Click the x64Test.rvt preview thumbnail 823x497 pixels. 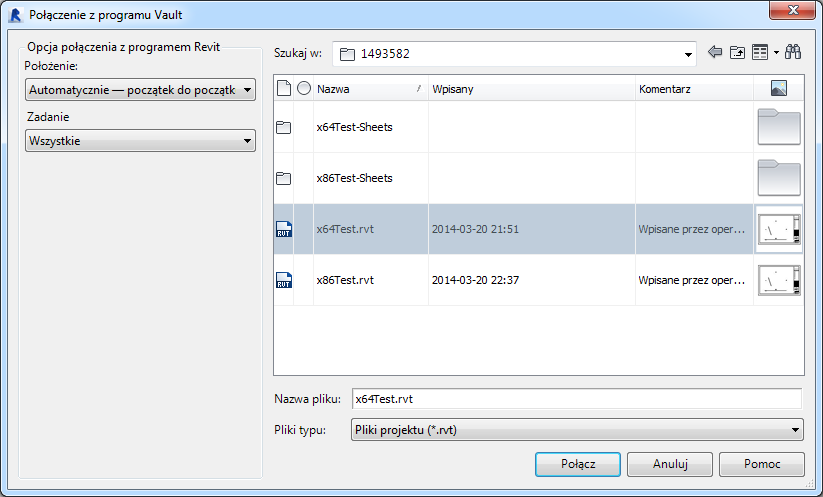pos(779,229)
